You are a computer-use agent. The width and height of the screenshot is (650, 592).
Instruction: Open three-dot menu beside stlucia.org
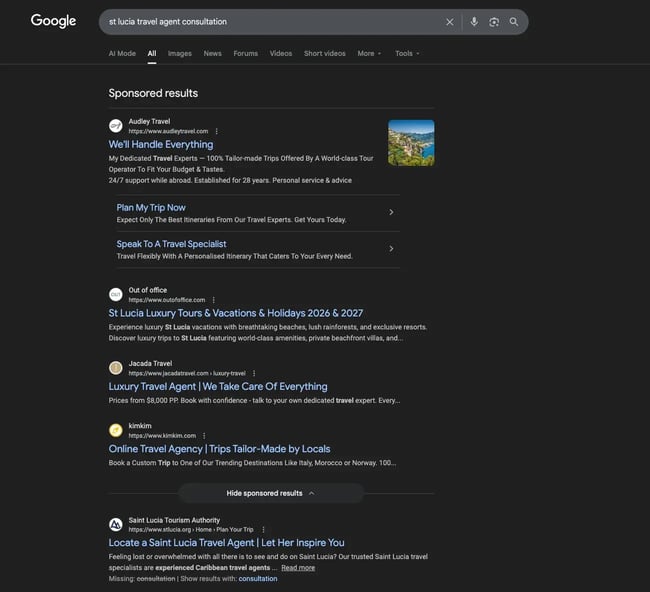[263, 530]
